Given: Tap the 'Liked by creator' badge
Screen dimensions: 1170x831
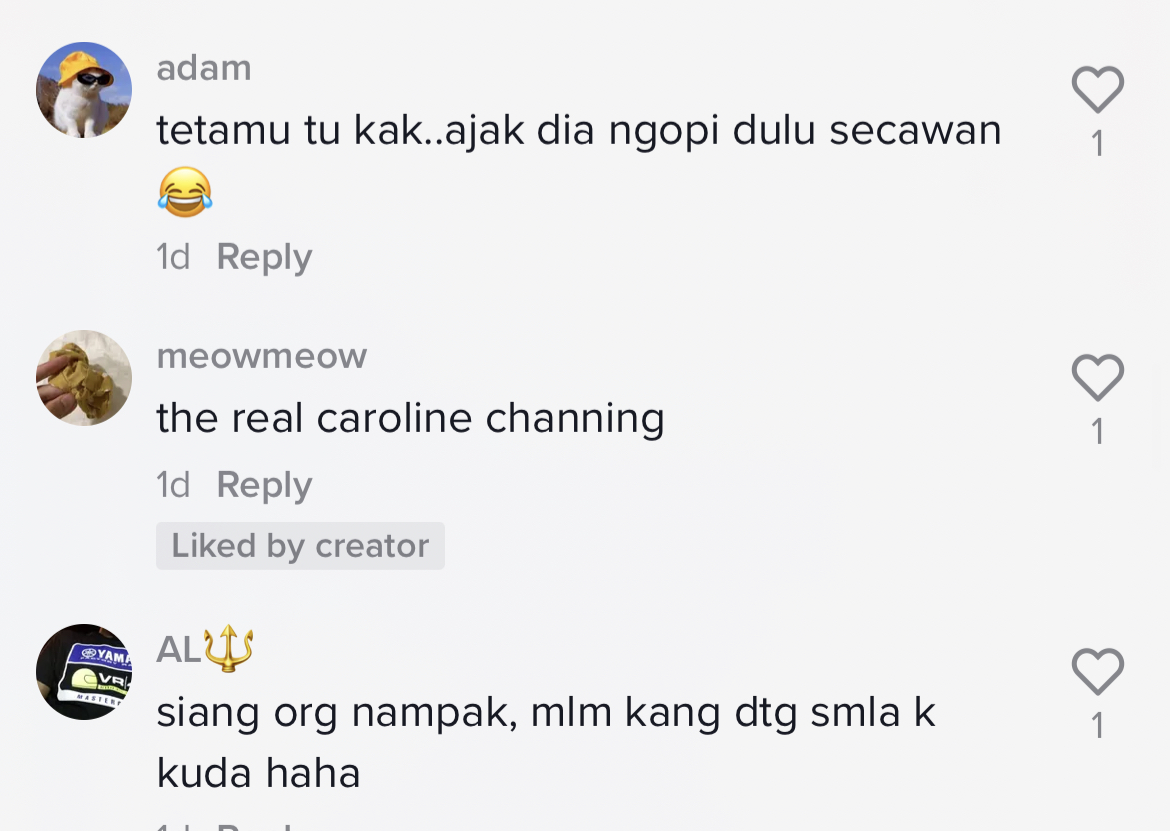Looking at the screenshot, I should pyautogui.click(x=300, y=546).
